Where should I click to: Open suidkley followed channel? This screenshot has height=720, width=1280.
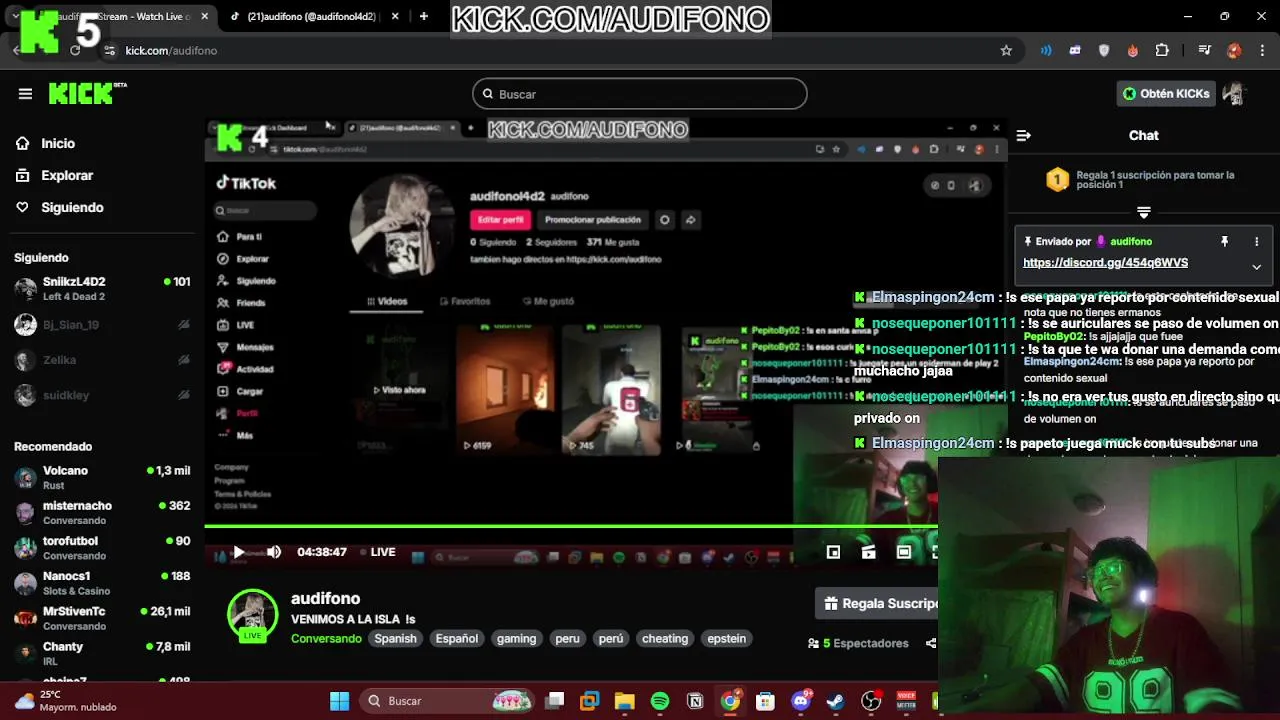pyautogui.click(x=102, y=395)
